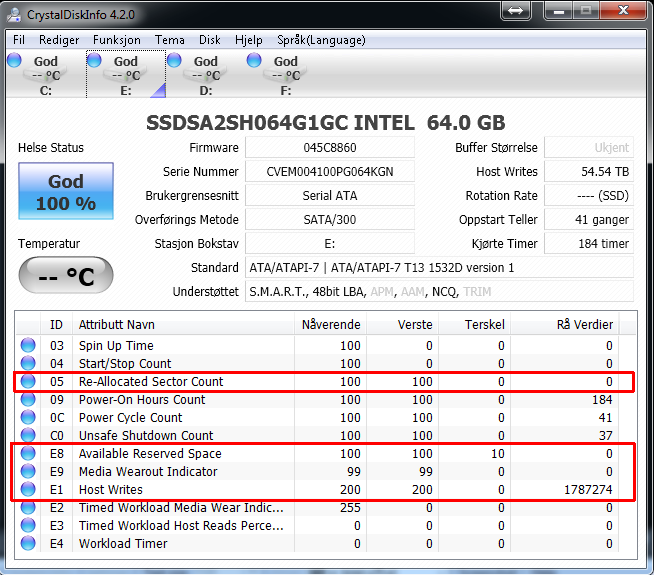Screen dimensions: 654x575
Task: Click status orb of Unsafe Shutdown Count row
Action: click(28, 435)
